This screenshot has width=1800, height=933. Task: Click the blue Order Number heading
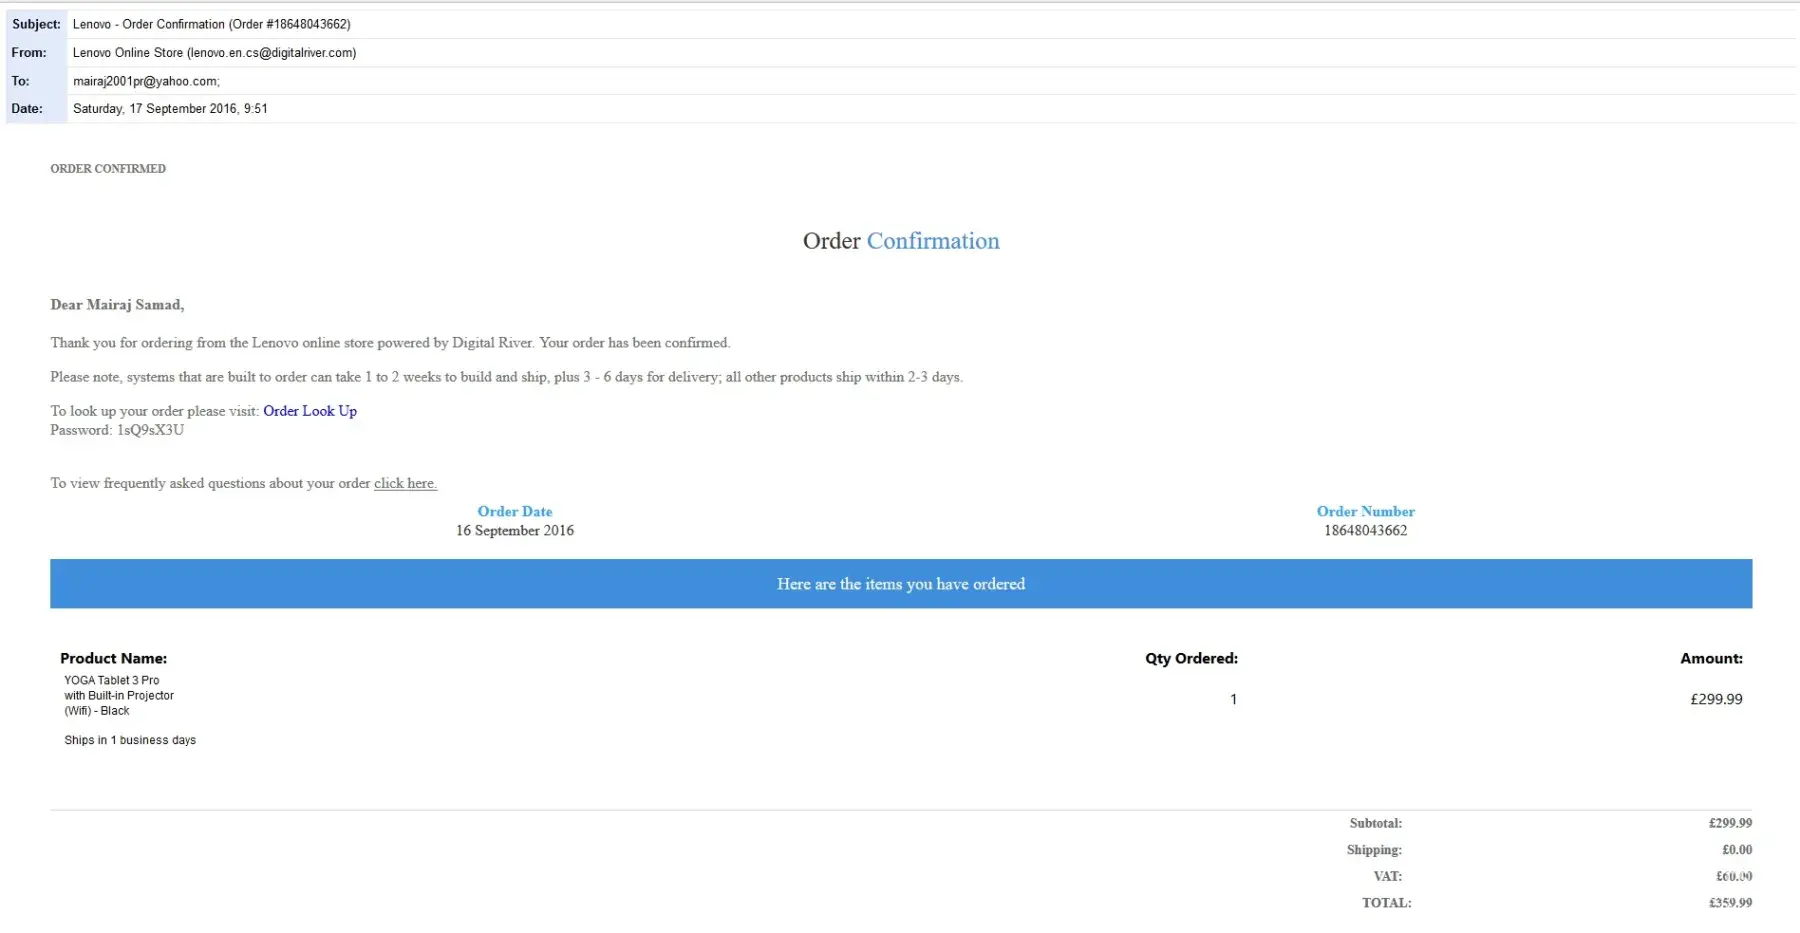1365,512
